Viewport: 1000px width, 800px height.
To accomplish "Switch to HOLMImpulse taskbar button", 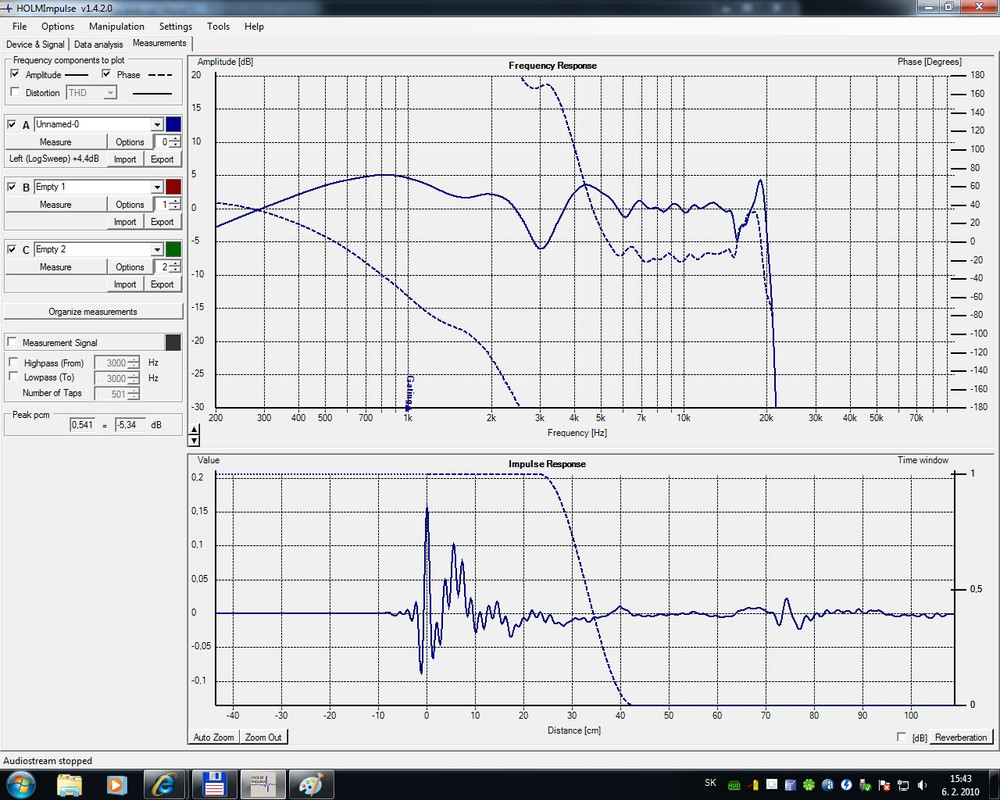I will (x=263, y=784).
